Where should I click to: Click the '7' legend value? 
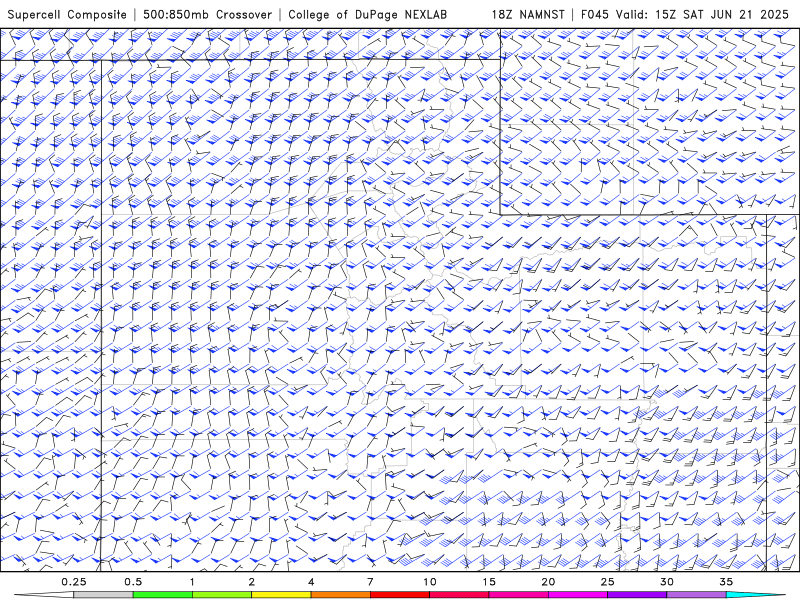tap(370, 582)
